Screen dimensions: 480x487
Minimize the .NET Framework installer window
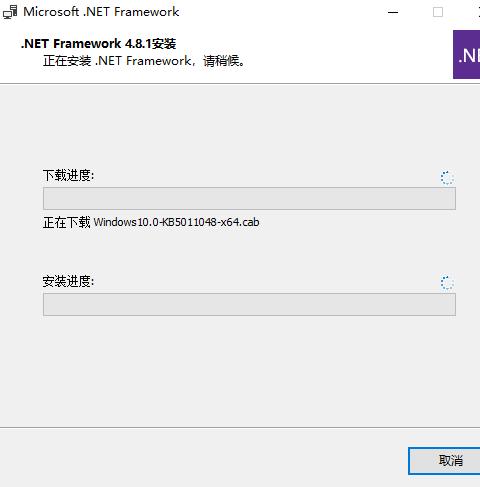coord(393,13)
